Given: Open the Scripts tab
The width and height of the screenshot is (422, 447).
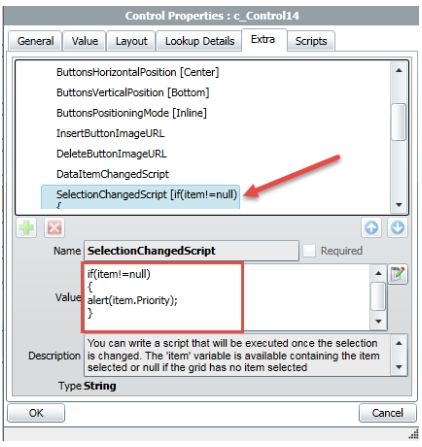Looking at the screenshot, I should [x=311, y=41].
